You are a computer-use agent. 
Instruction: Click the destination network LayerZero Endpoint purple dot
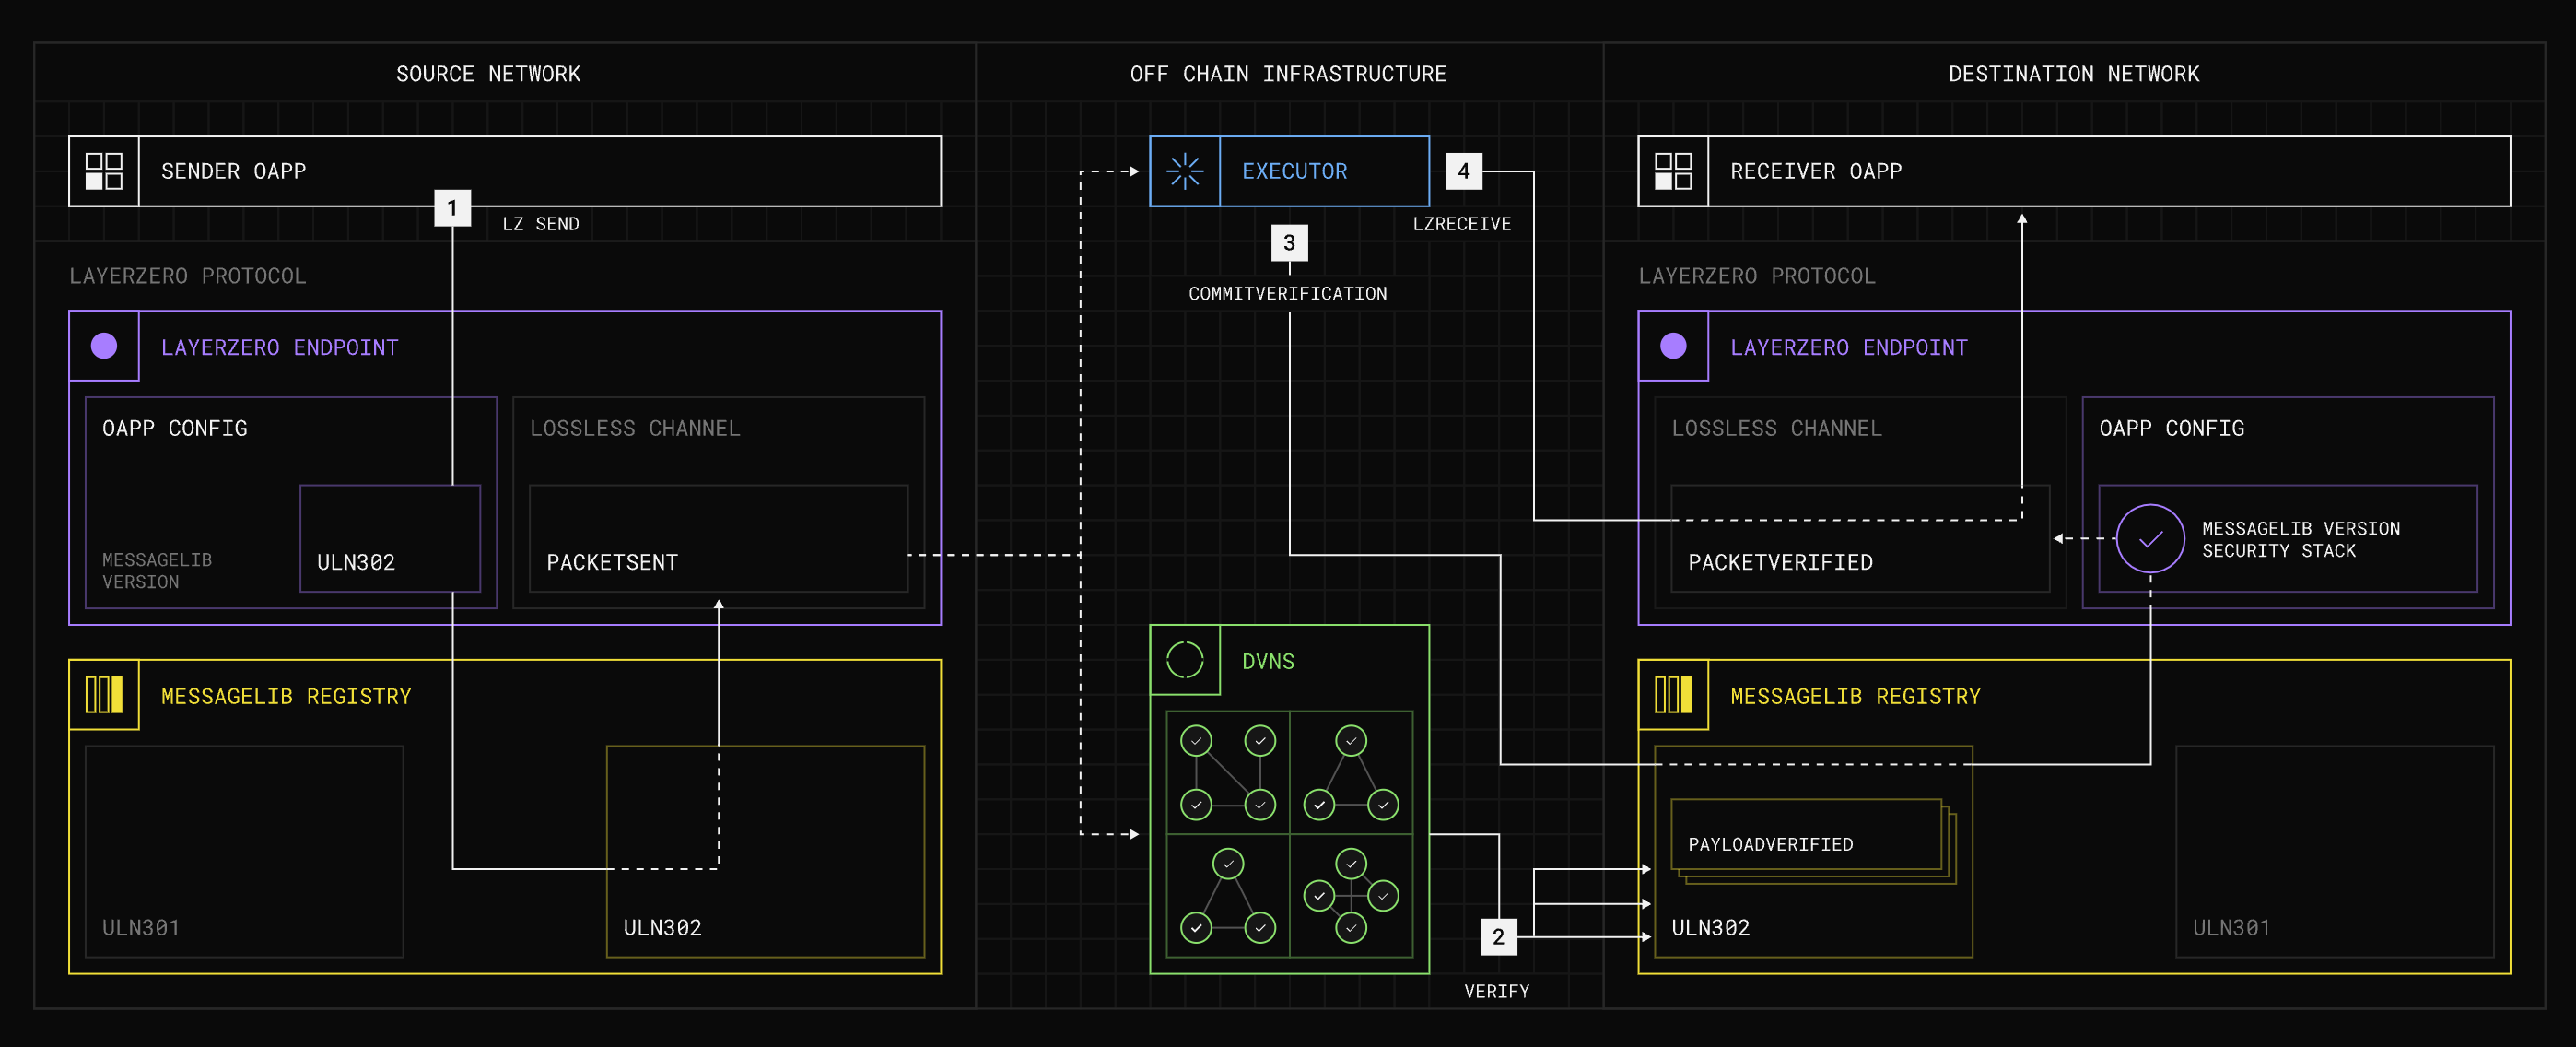[1673, 346]
